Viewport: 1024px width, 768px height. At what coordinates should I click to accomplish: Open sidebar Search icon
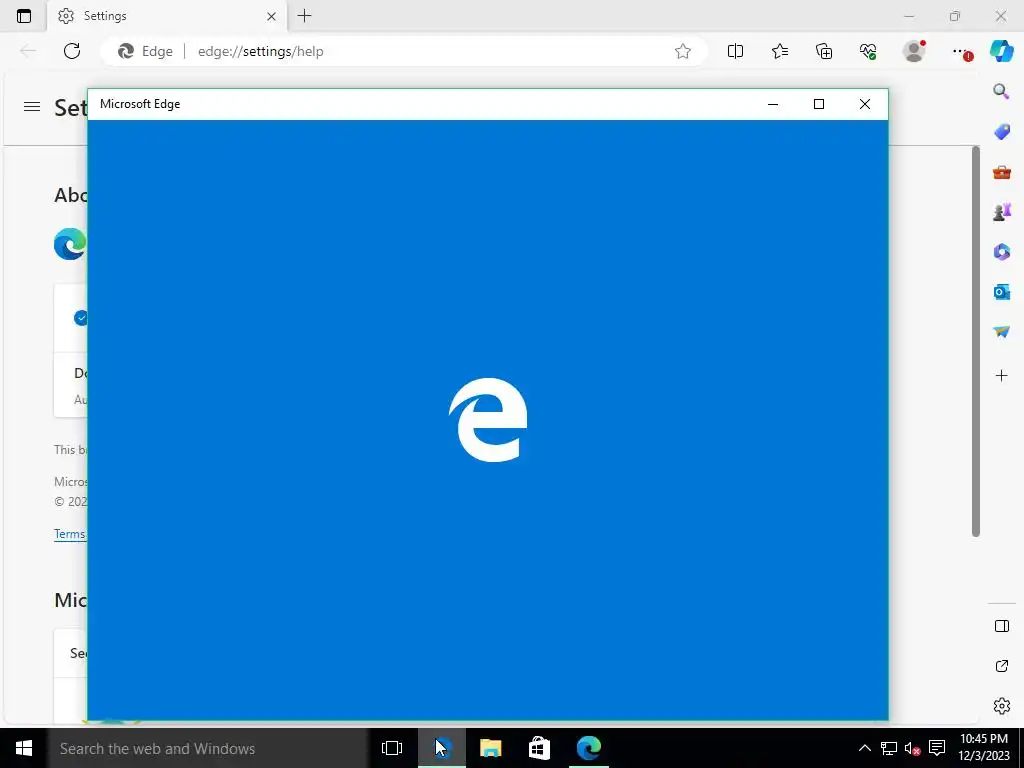(x=1001, y=91)
